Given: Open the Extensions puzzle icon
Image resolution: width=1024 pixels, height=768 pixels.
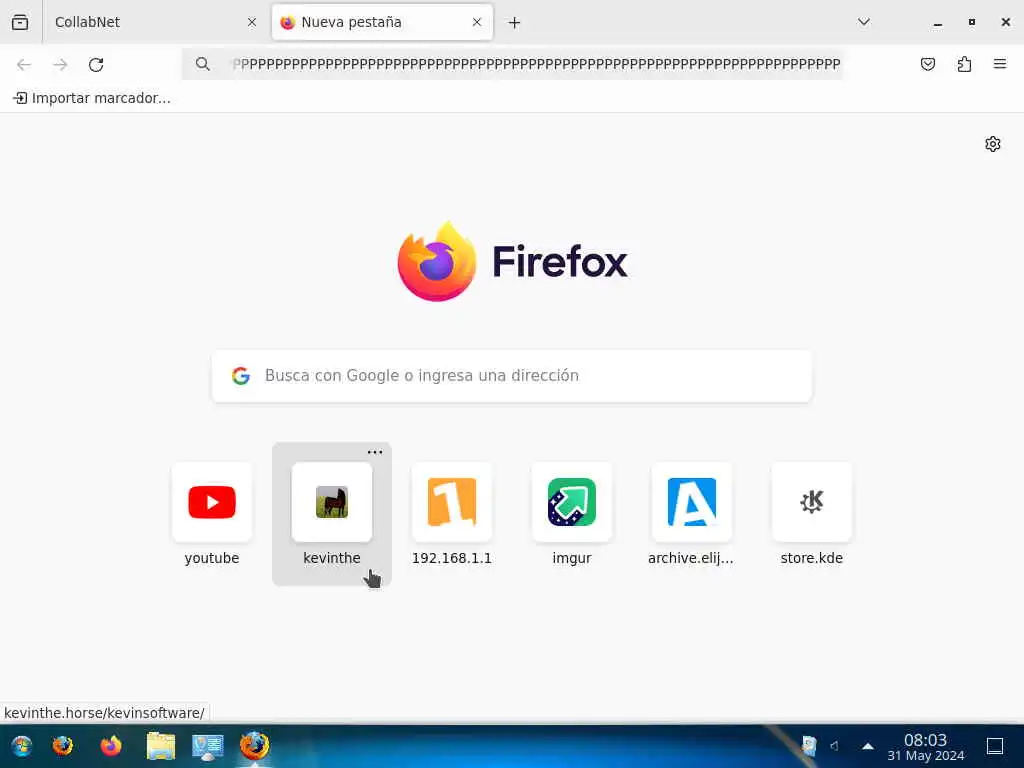Looking at the screenshot, I should coord(964,64).
